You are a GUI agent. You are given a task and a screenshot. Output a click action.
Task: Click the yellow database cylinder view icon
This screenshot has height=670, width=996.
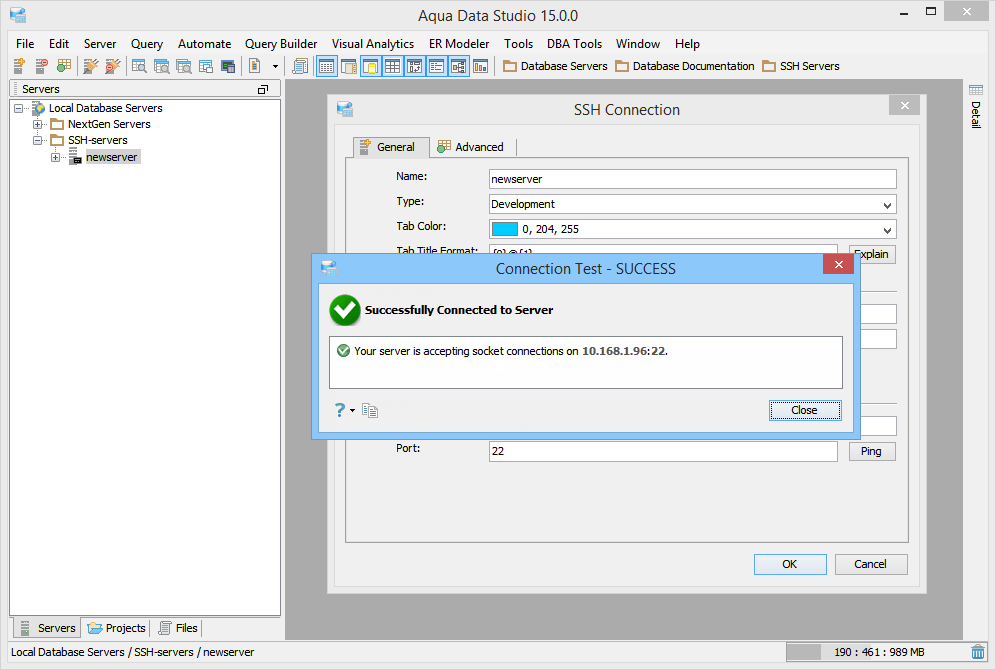click(x=371, y=66)
